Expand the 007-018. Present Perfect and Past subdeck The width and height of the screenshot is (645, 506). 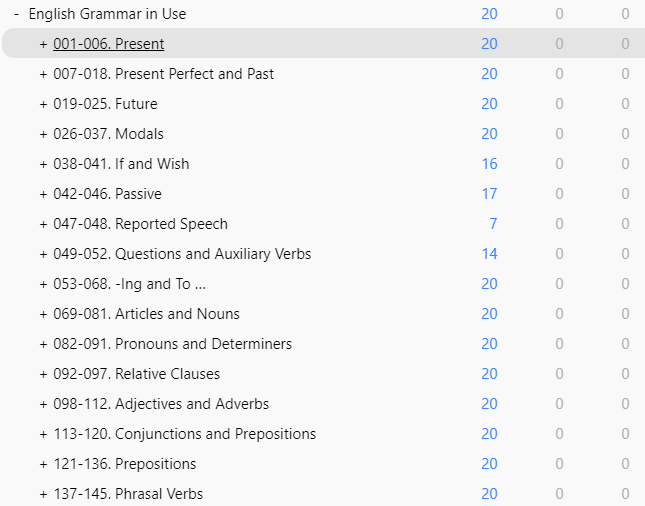(x=43, y=74)
